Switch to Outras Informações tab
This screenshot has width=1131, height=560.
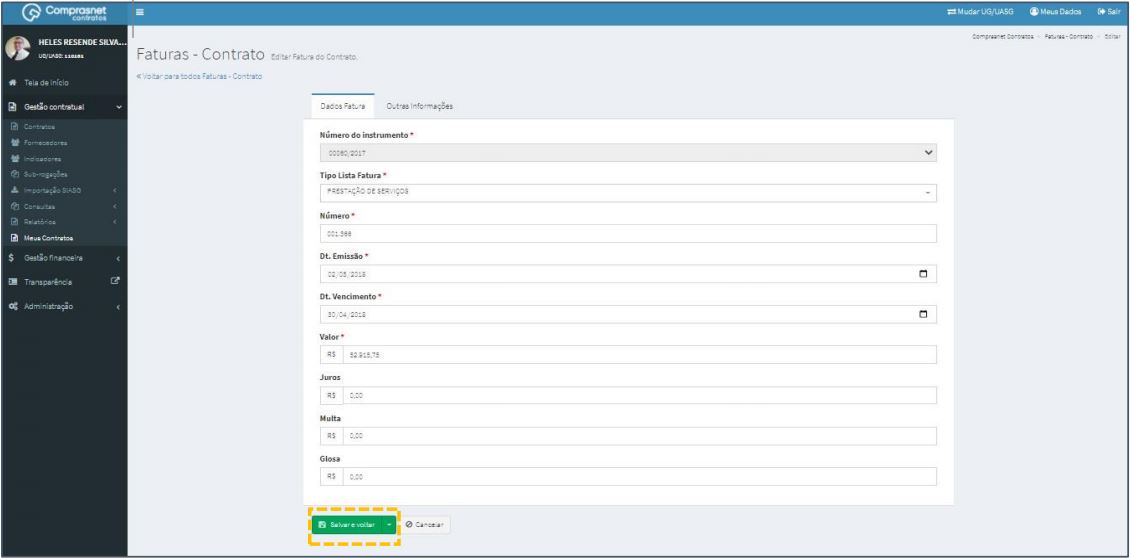(420, 107)
